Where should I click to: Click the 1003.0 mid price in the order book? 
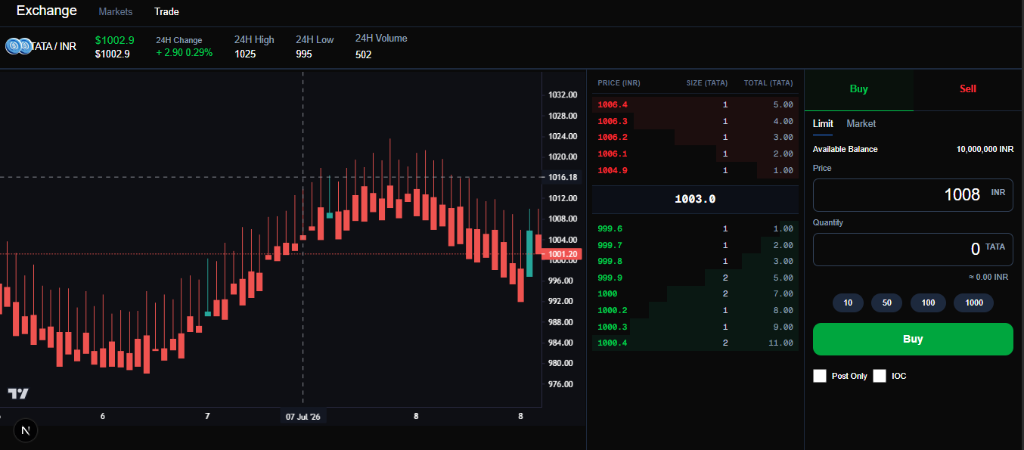pos(695,199)
